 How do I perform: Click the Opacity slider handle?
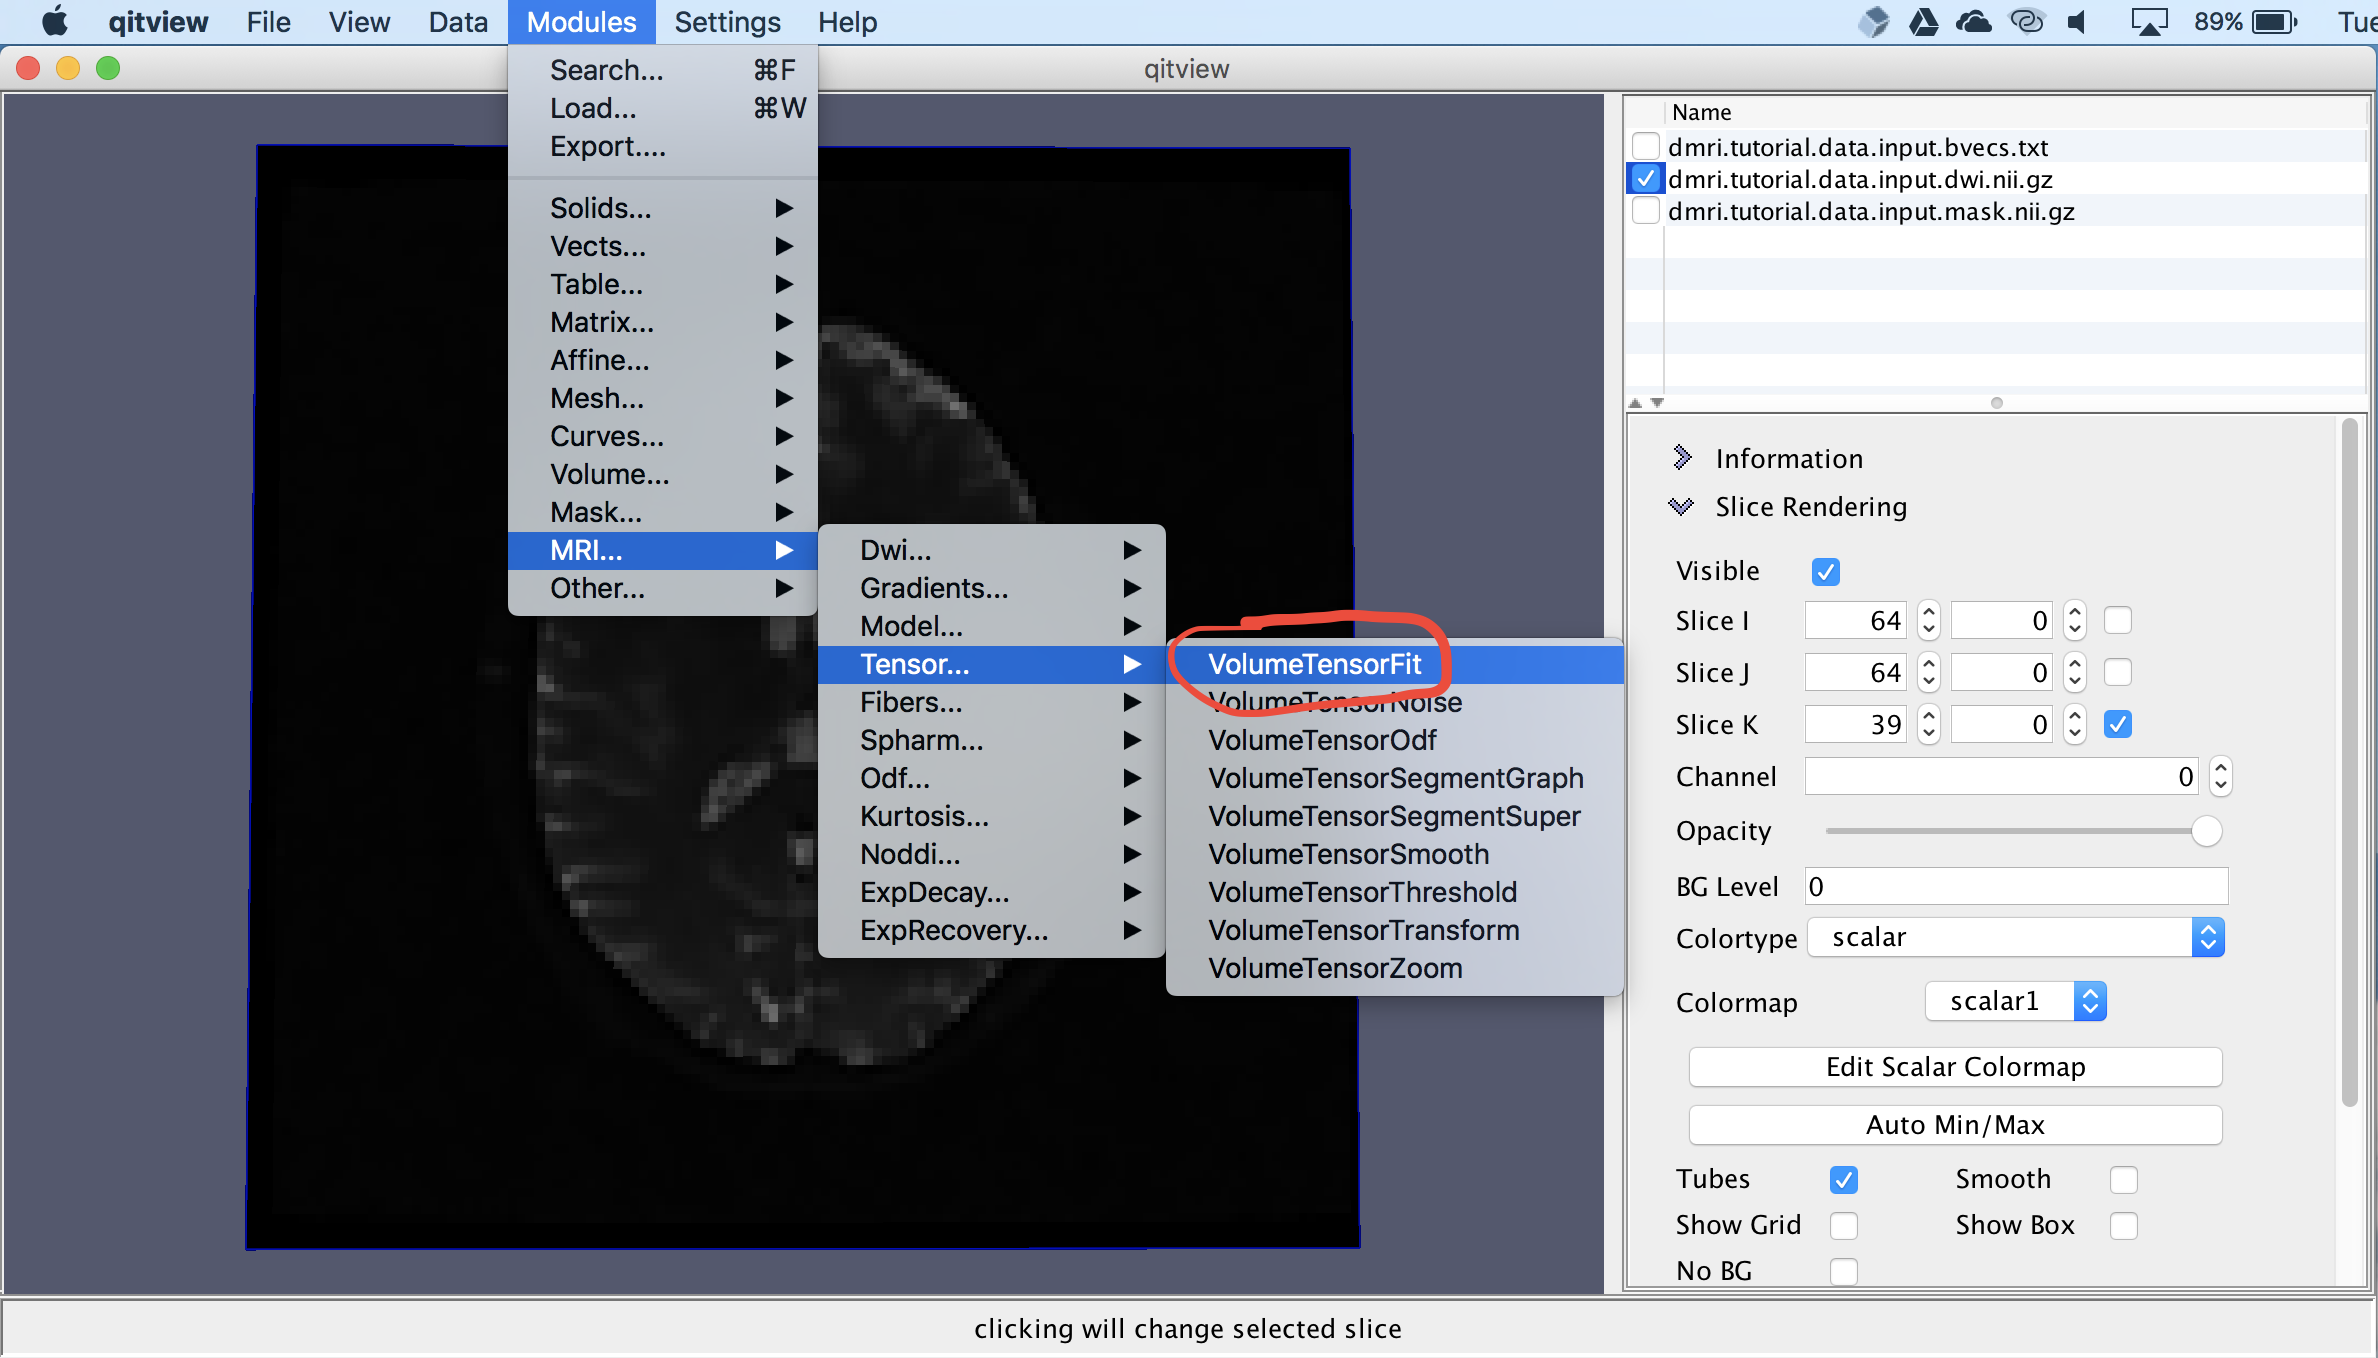[2206, 831]
